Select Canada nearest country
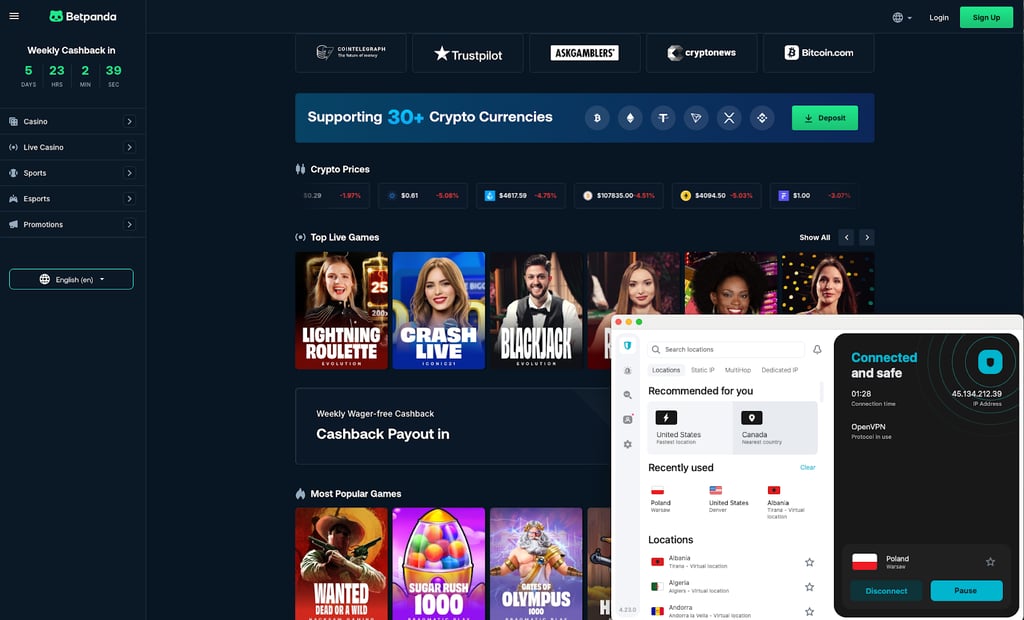Image resolution: width=1024 pixels, height=620 pixels. tap(775, 428)
